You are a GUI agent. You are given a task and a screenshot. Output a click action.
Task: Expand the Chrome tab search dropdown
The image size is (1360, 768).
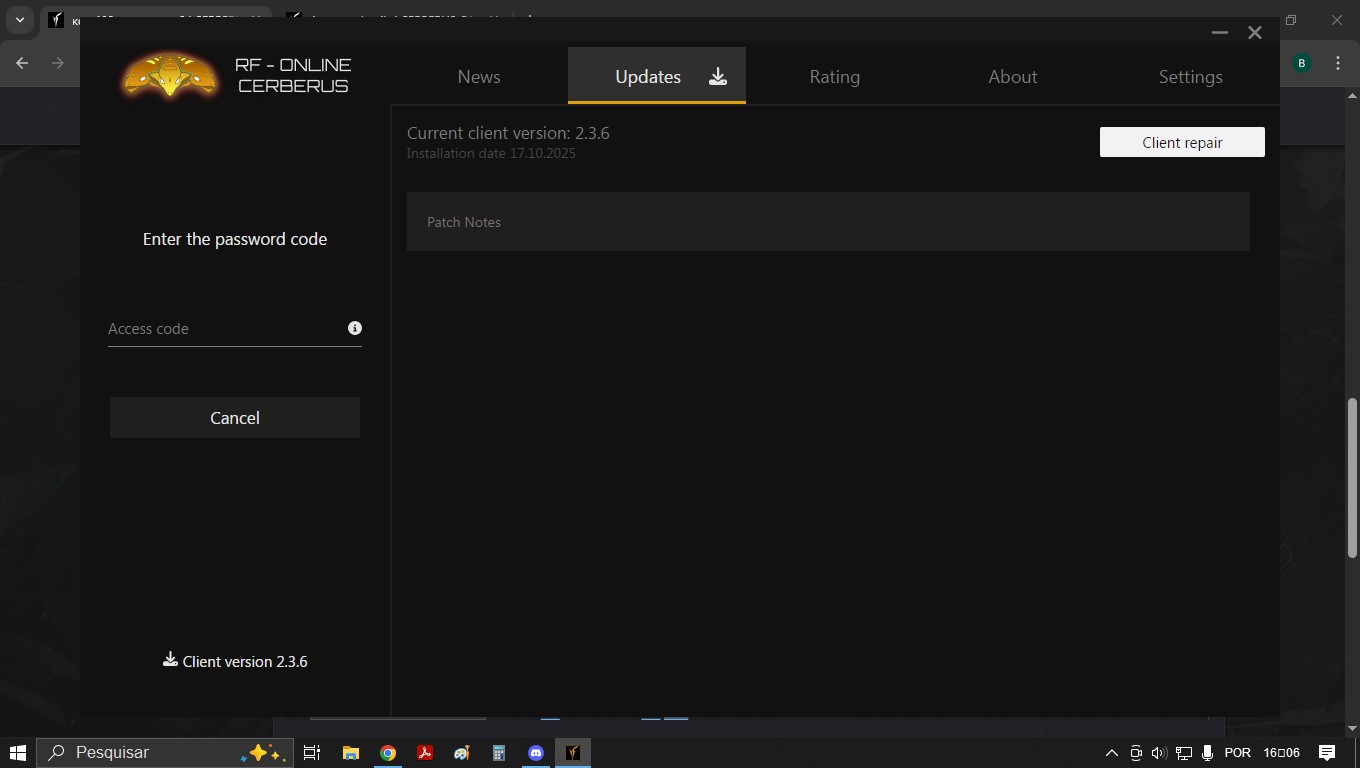[19, 20]
